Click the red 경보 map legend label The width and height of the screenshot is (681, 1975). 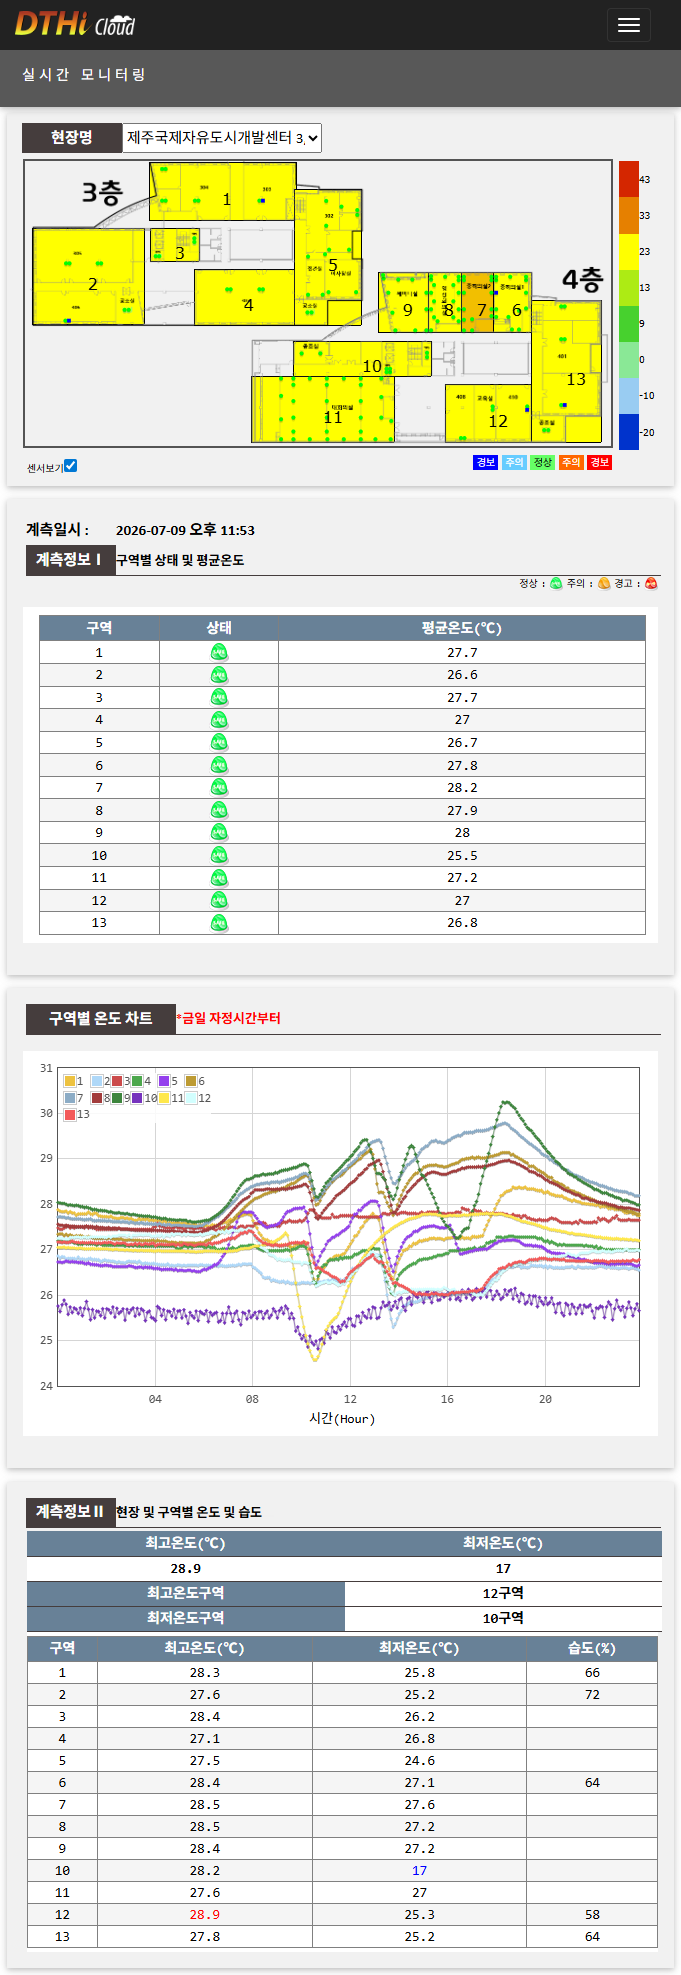599,462
